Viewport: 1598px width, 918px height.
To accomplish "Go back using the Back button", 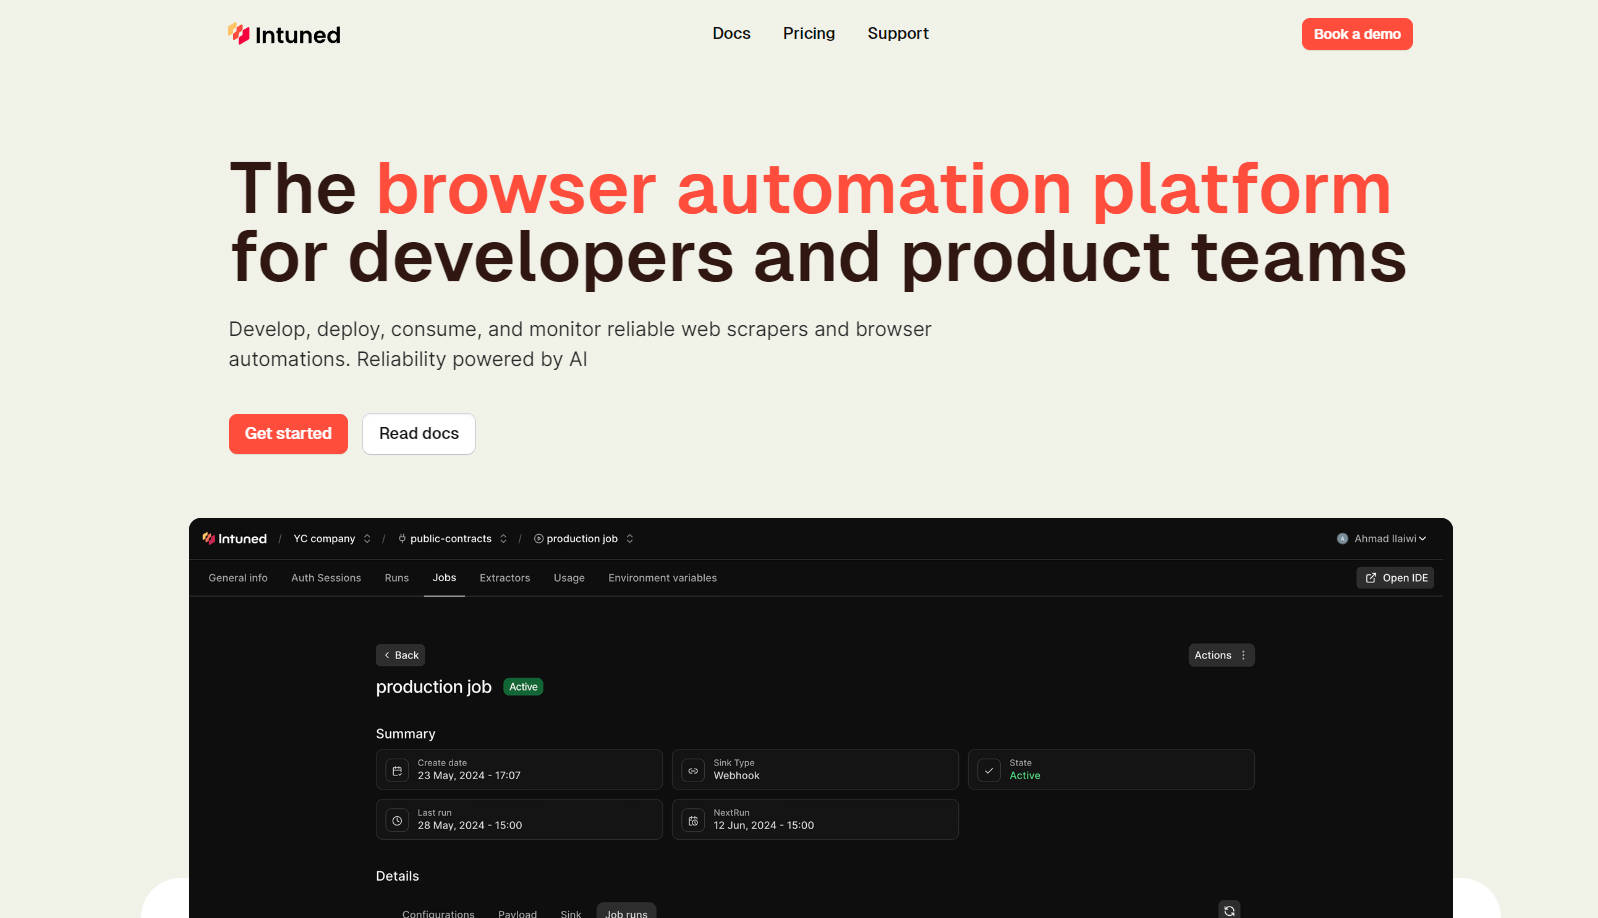I will (400, 655).
